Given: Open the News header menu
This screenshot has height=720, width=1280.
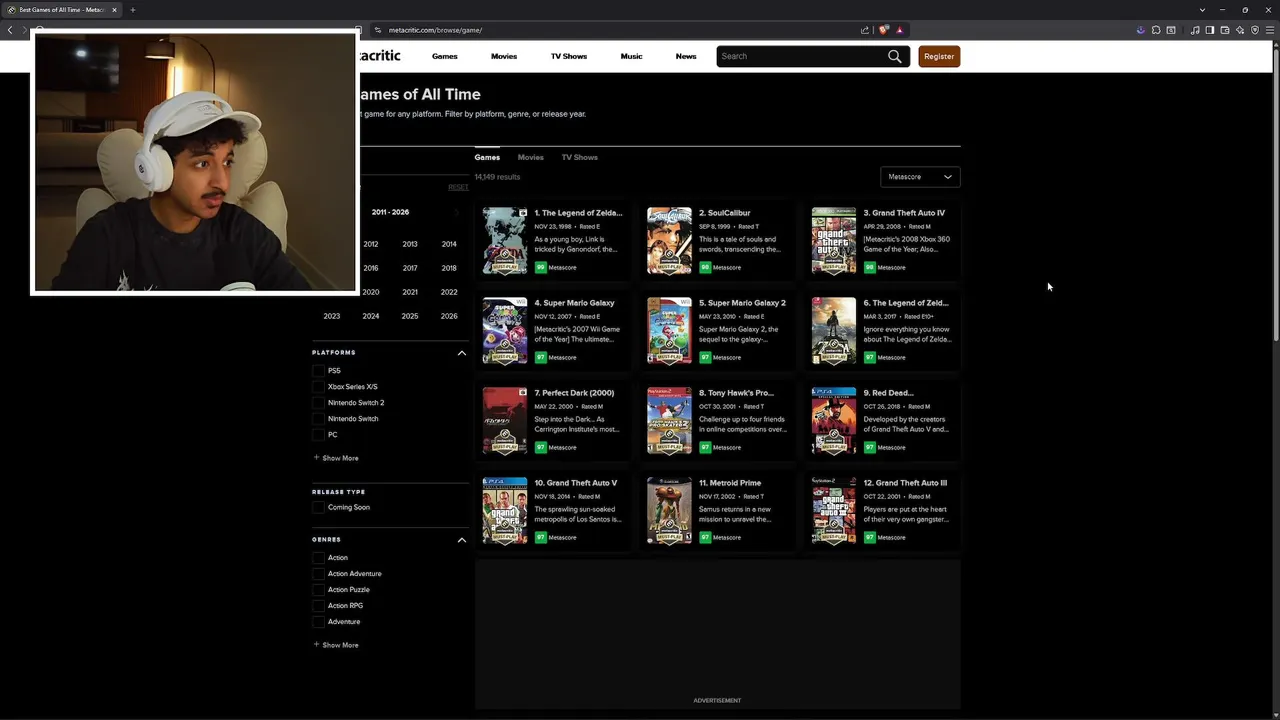Looking at the screenshot, I should (x=686, y=56).
